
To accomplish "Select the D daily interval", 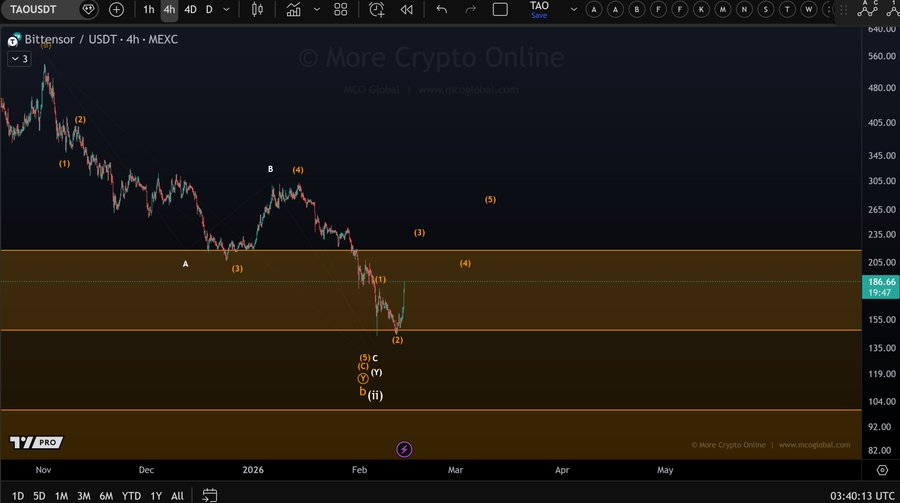I will pyautogui.click(x=209, y=10).
